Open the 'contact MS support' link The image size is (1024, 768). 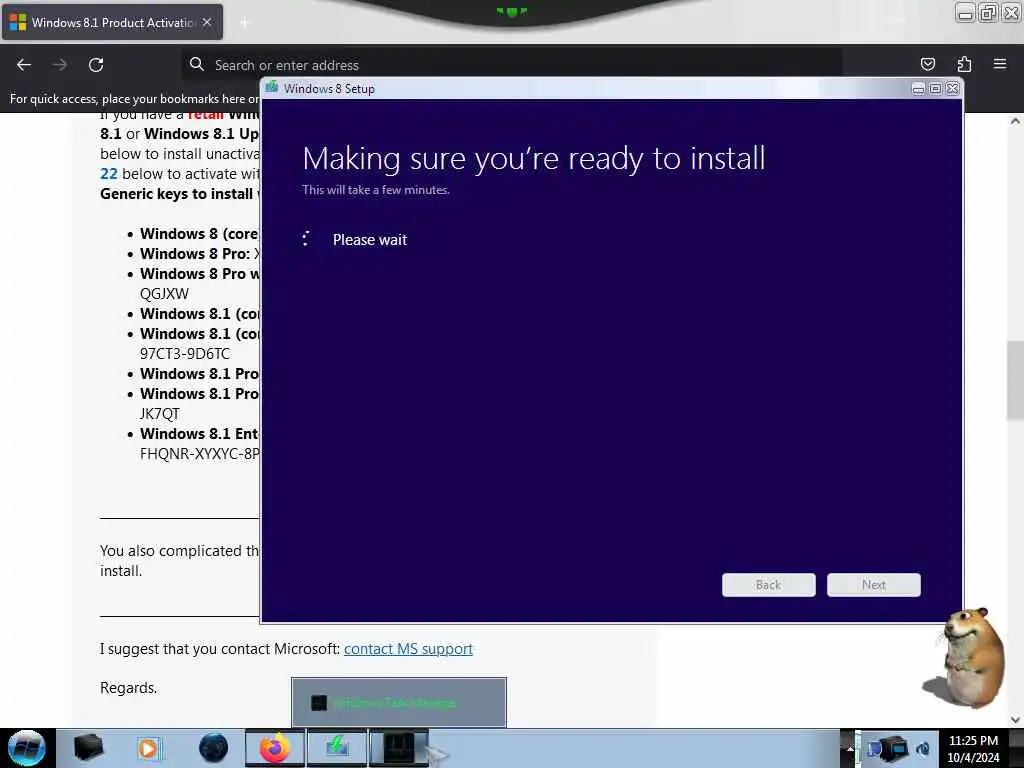click(408, 648)
